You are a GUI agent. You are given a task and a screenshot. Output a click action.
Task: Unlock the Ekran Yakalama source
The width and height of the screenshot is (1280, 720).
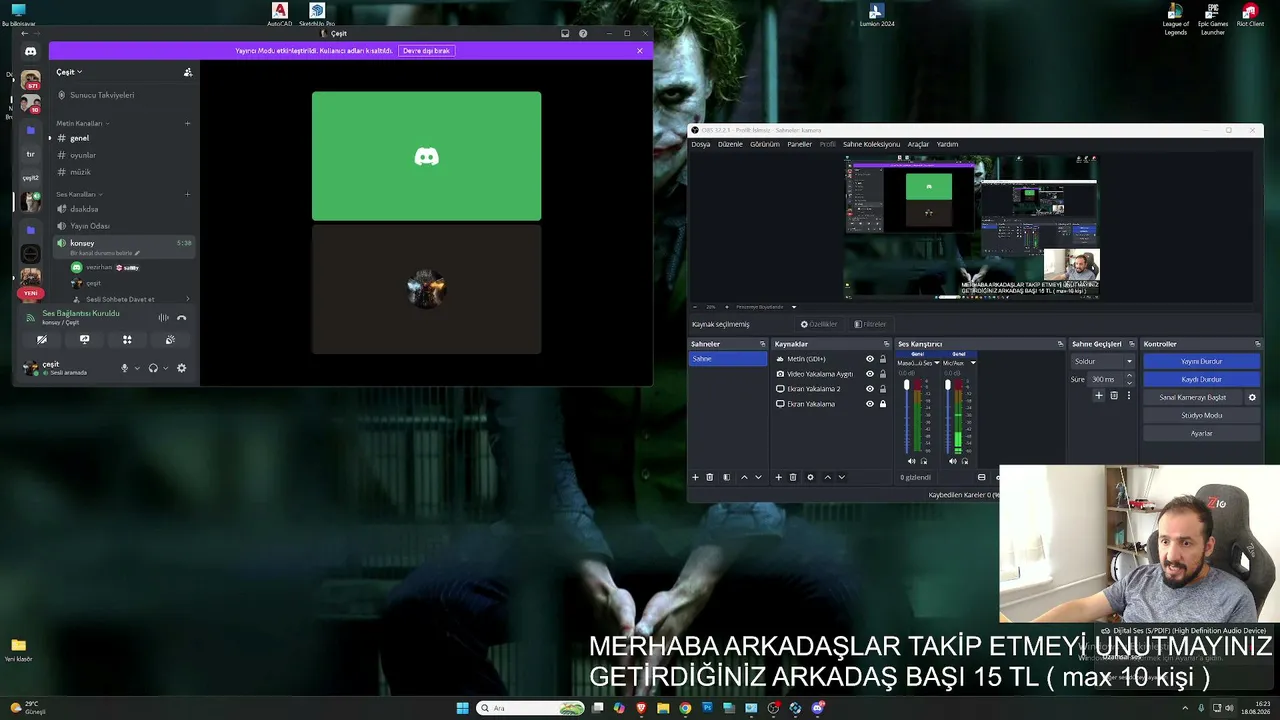click(x=882, y=404)
